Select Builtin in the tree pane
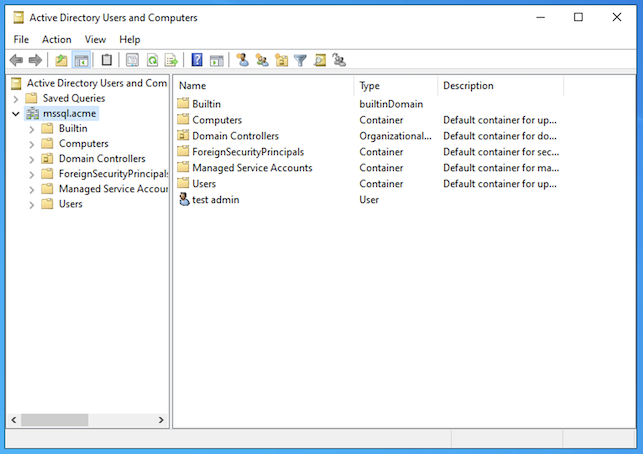 pos(73,128)
